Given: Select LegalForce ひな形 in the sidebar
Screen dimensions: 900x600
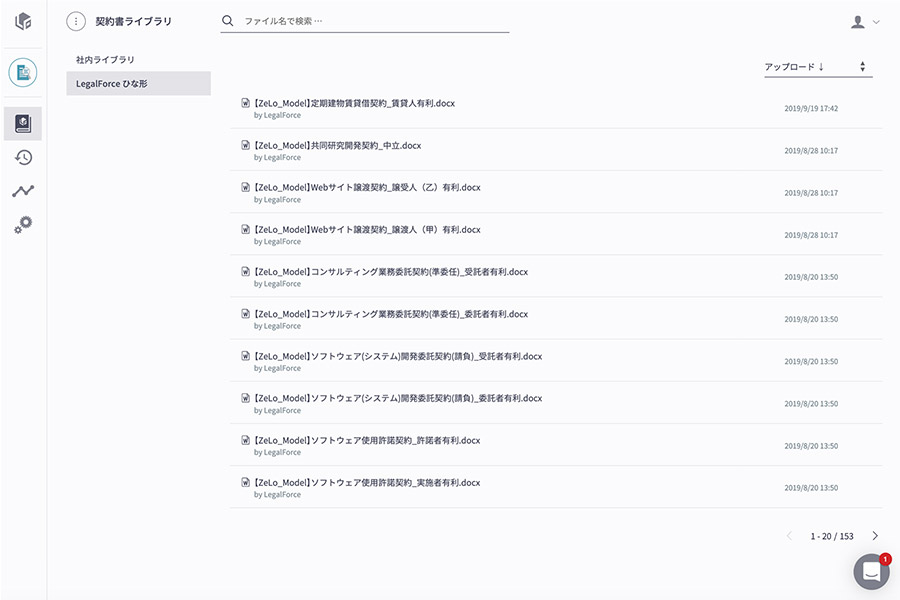Looking at the screenshot, I should [x=138, y=83].
